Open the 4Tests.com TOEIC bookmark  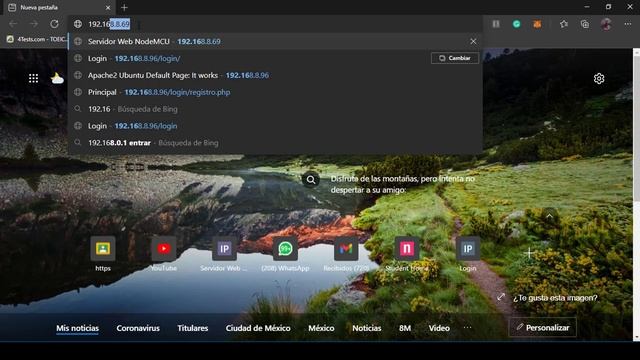[x=37, y=39]
